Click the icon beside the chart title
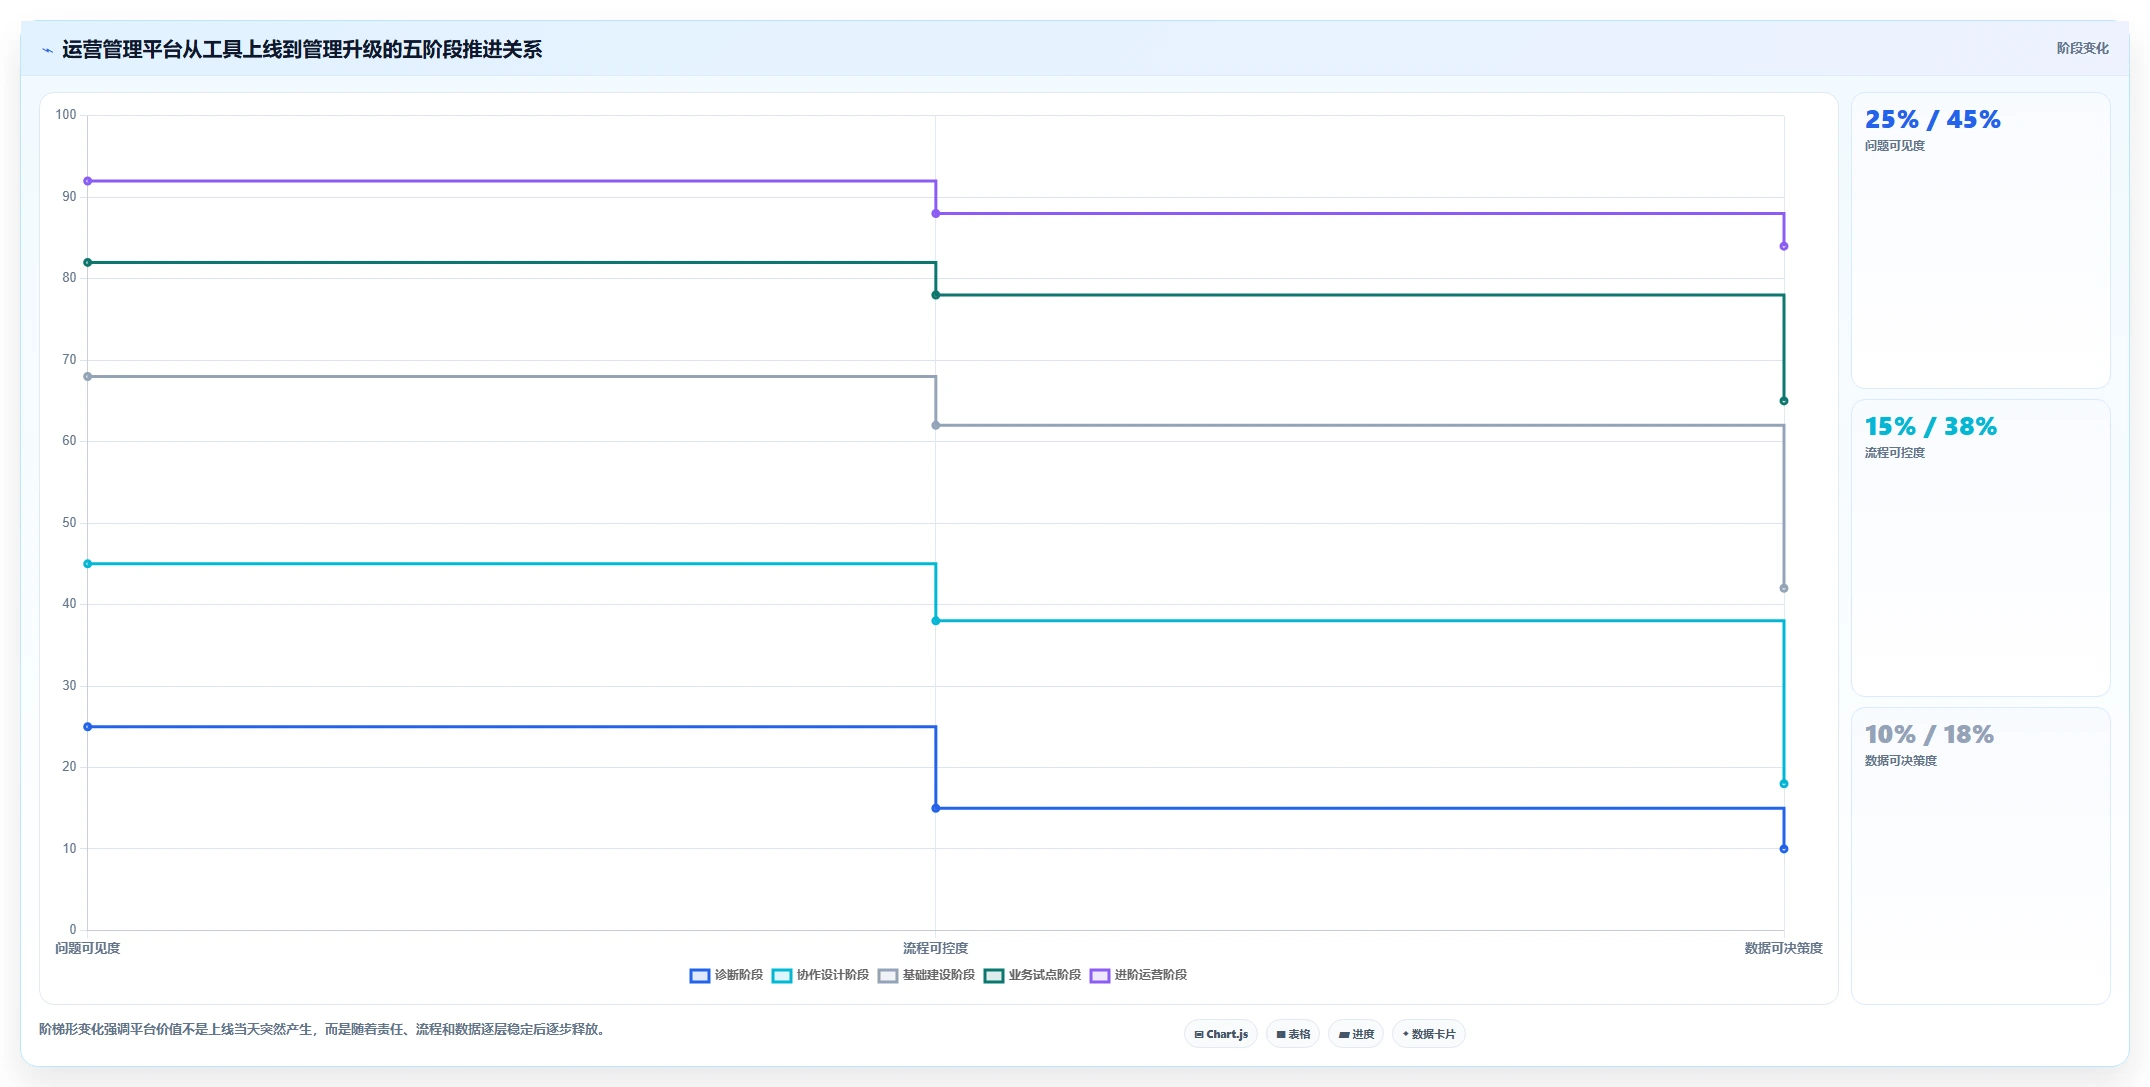2150x1087 pixels. coord(47,50)
